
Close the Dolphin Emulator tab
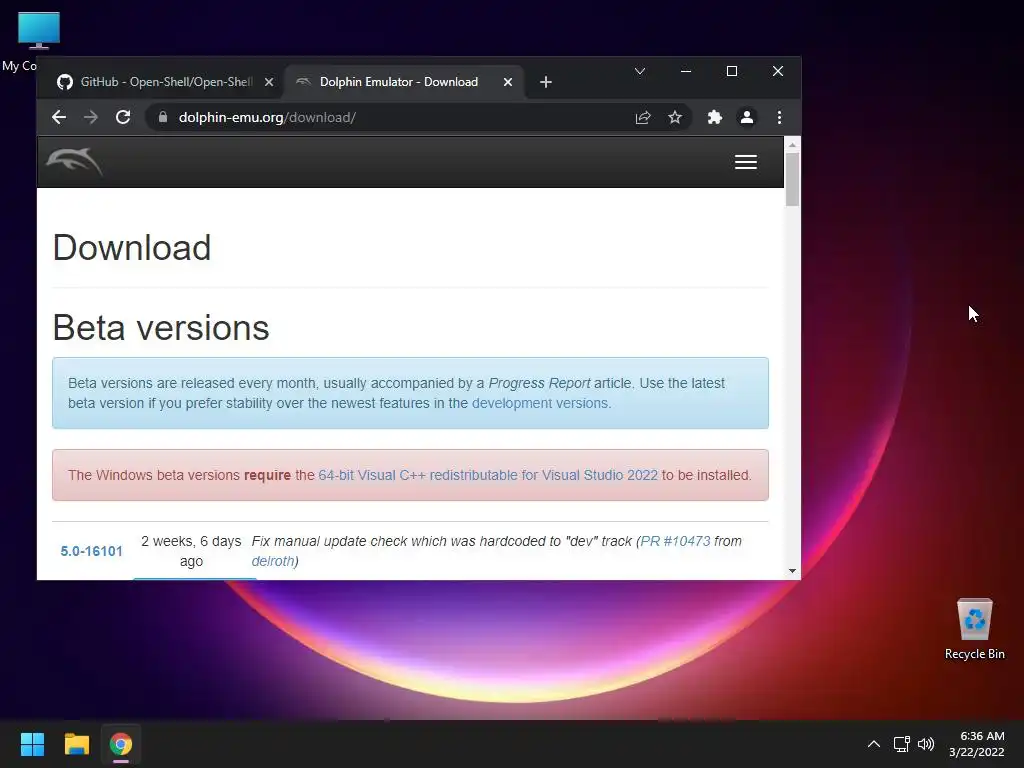507,82
